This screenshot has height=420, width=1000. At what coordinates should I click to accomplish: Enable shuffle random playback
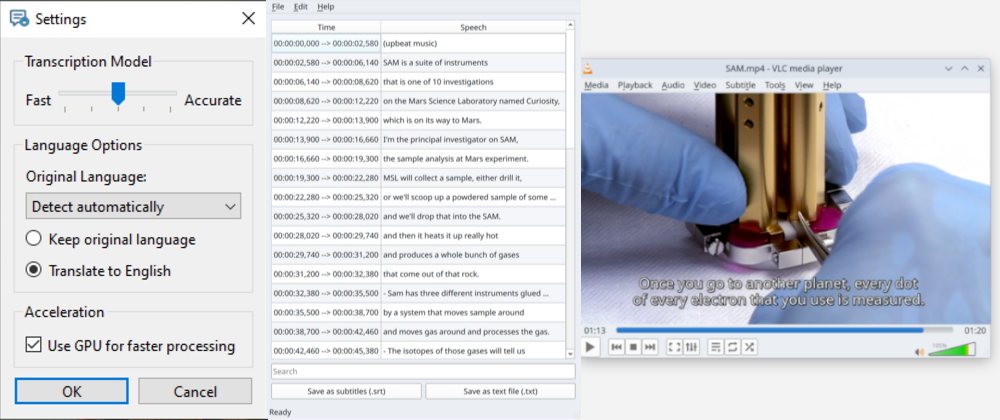click(749, 347)
